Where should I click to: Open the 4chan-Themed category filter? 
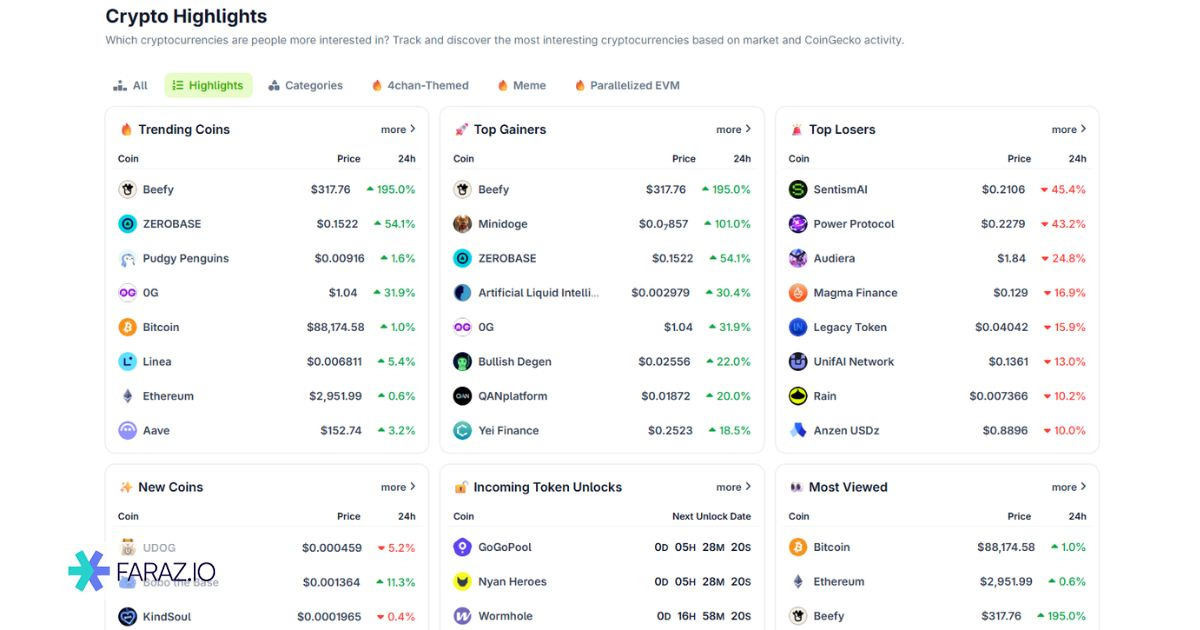tap(420, 86)
